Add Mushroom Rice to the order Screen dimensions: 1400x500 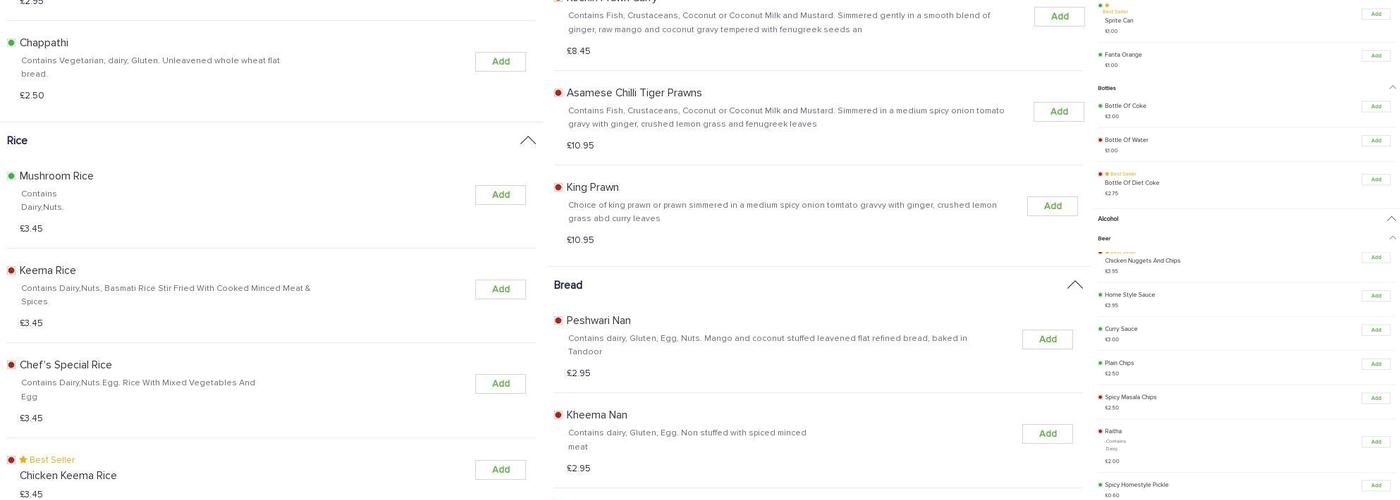pyautogui.click(x=500, y=195)
